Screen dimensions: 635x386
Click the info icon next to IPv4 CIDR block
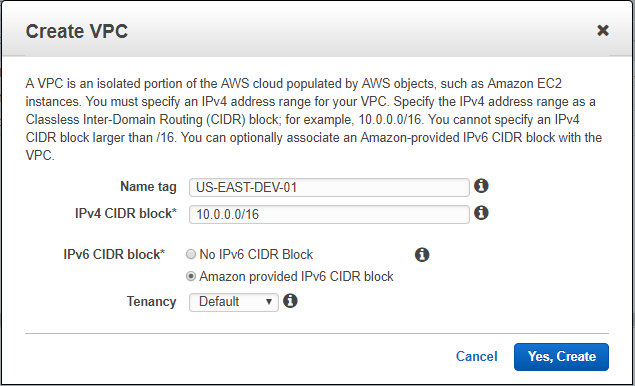click(x=481, y=213)
